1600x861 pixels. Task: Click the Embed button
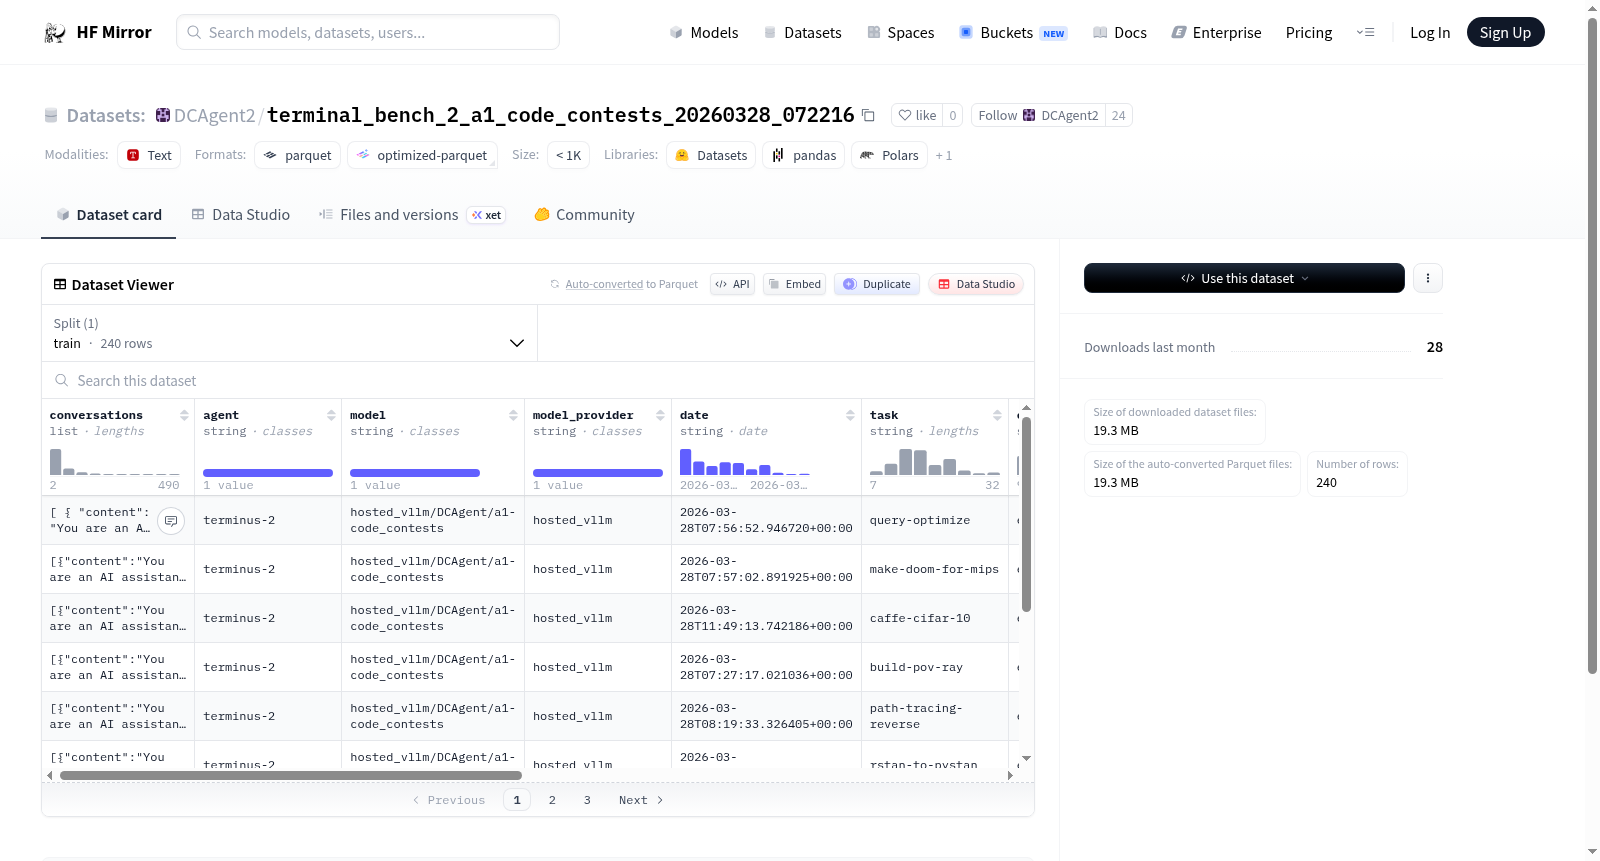[x=795, y=284]
